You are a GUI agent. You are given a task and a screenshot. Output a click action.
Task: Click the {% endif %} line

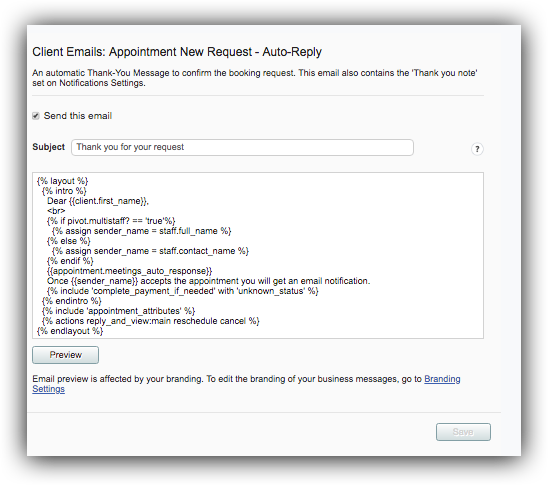click(x=70, y=261)
